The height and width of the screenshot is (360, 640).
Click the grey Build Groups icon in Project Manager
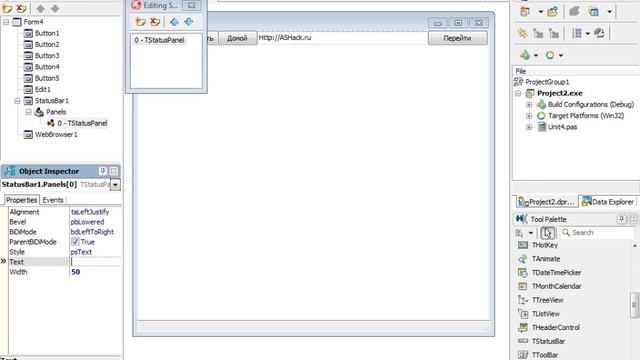(x=599, y=33)
